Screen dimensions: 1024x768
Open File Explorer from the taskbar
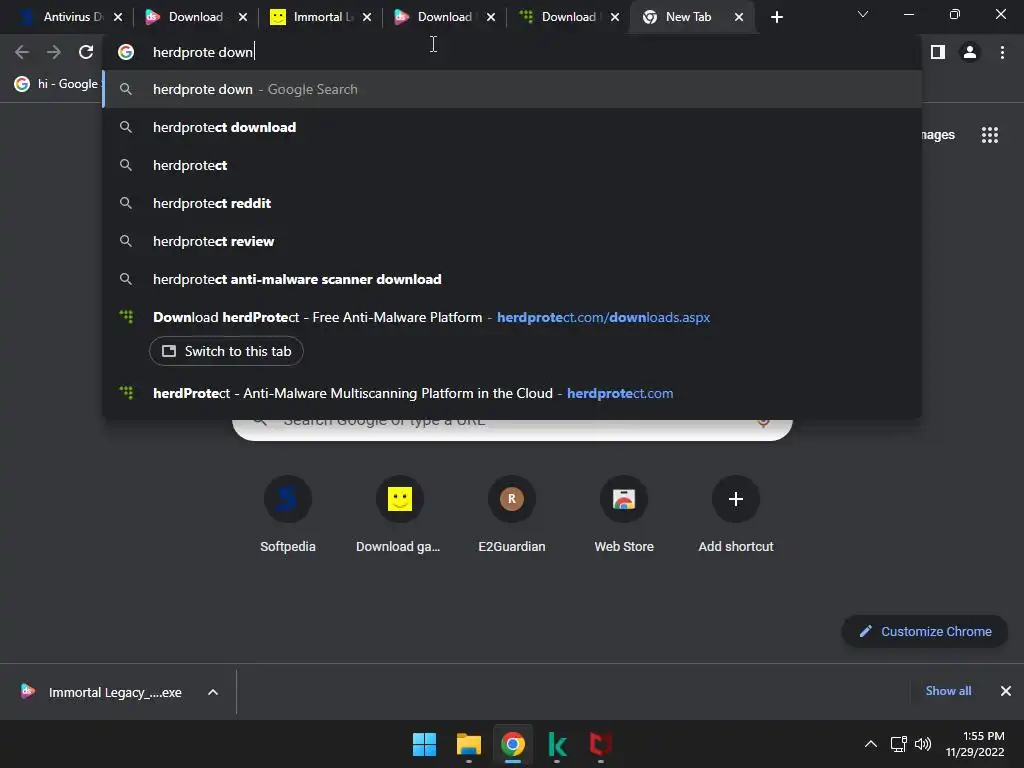(x=469, y=744)
